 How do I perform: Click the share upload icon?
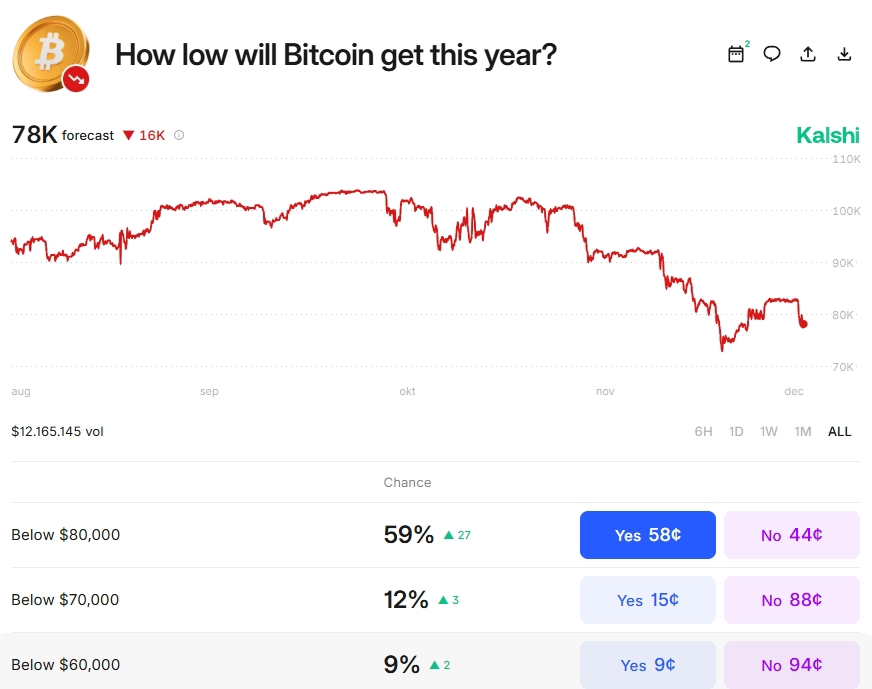click(808, 54)
